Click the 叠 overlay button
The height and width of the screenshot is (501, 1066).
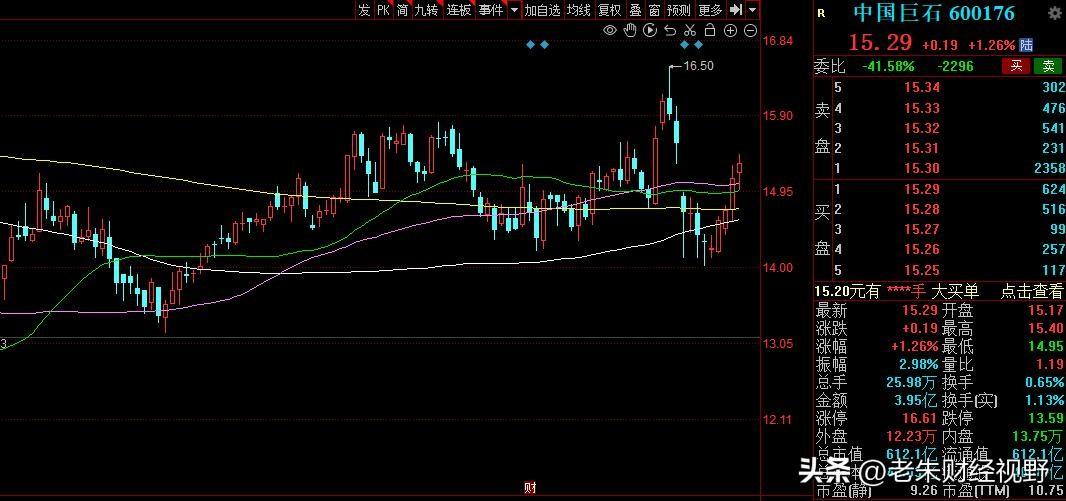[x=635, y=10]
